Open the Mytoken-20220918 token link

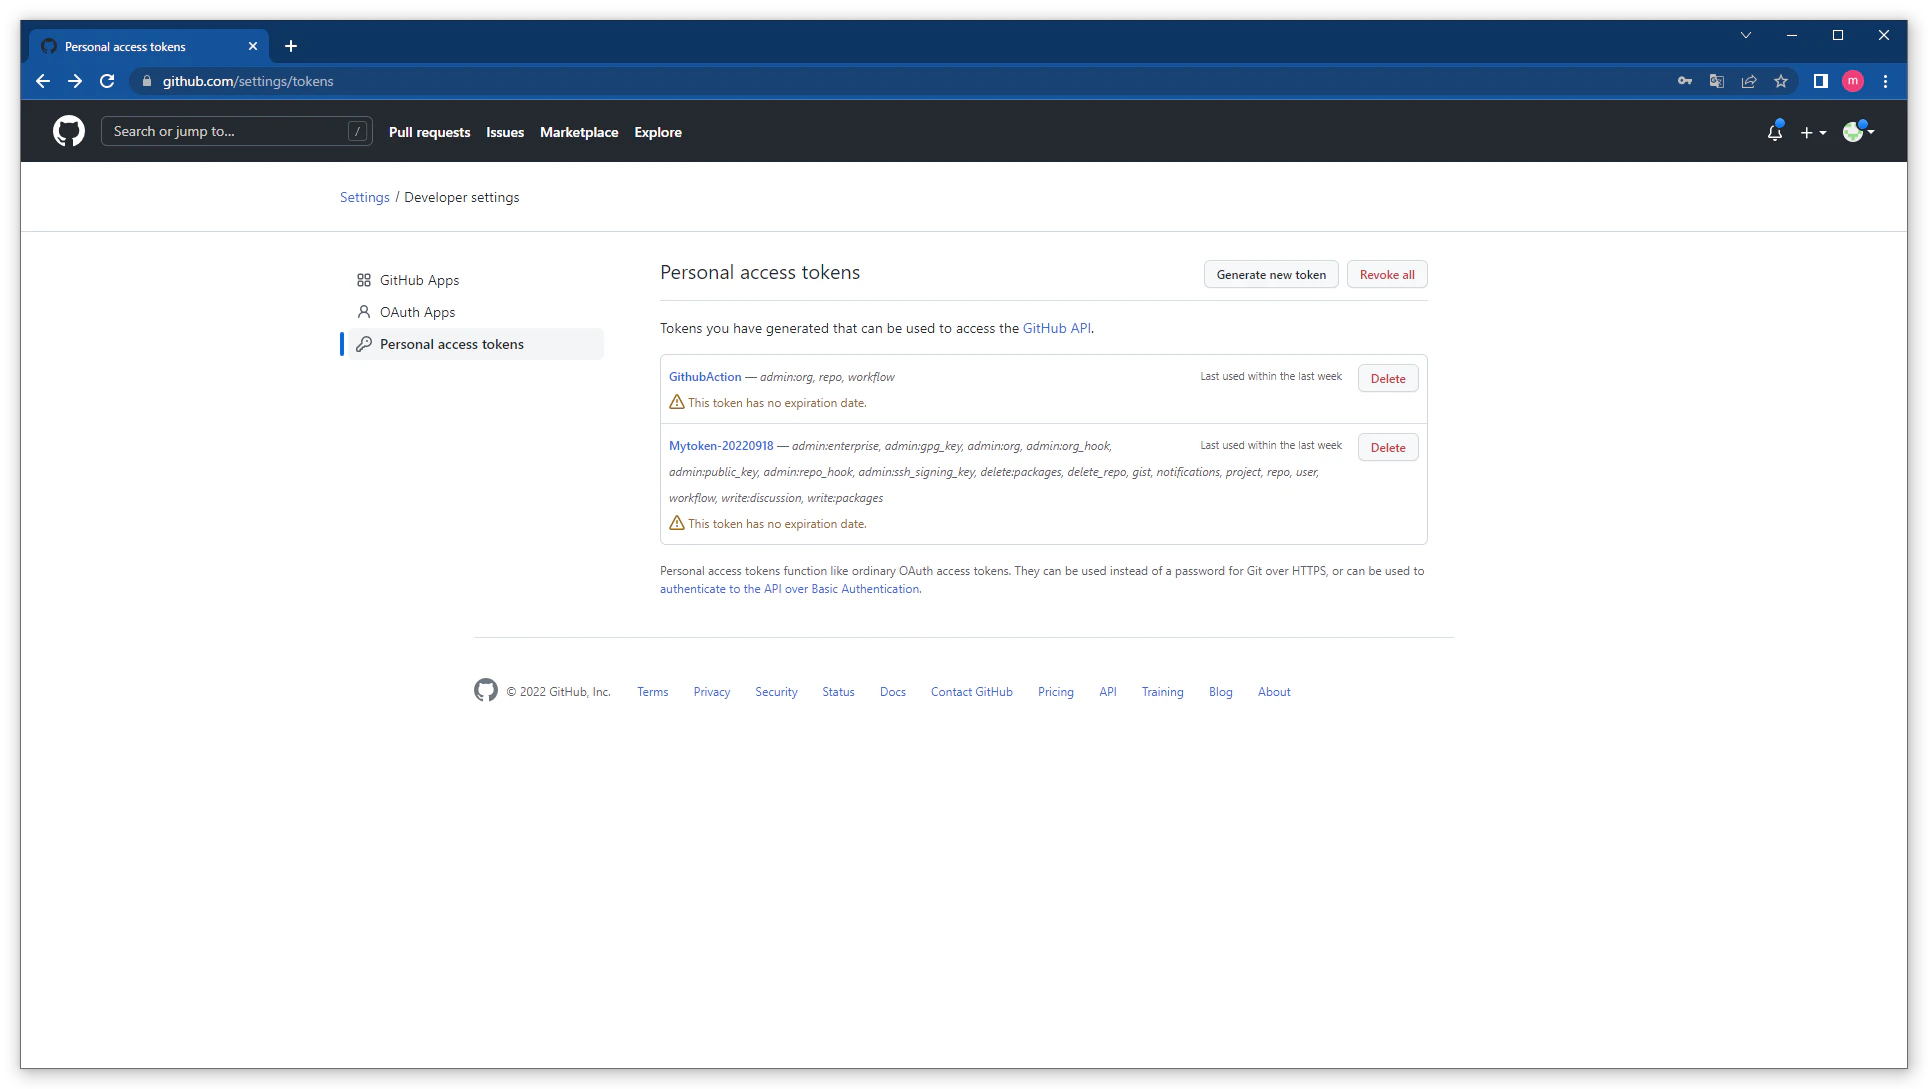coord(721,446)
